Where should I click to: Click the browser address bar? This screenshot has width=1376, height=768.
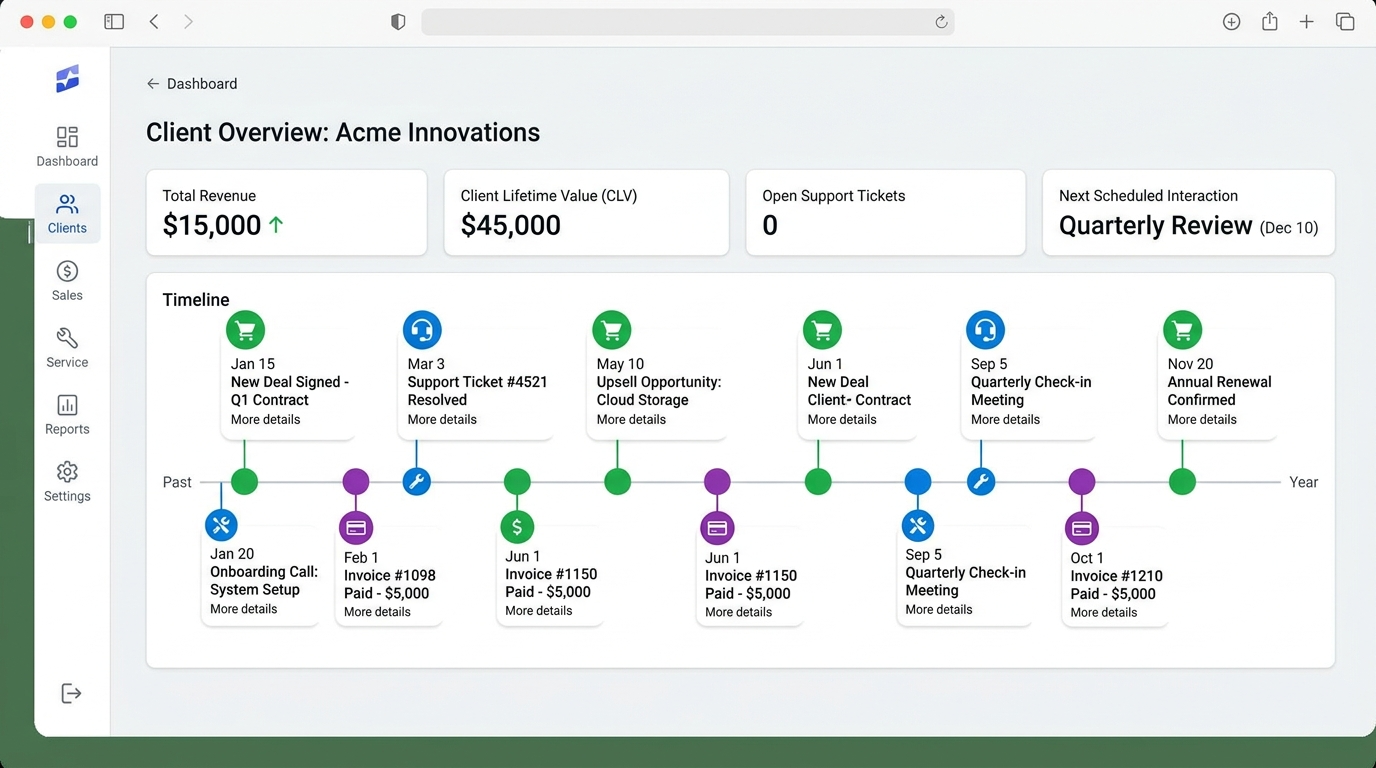688,22
